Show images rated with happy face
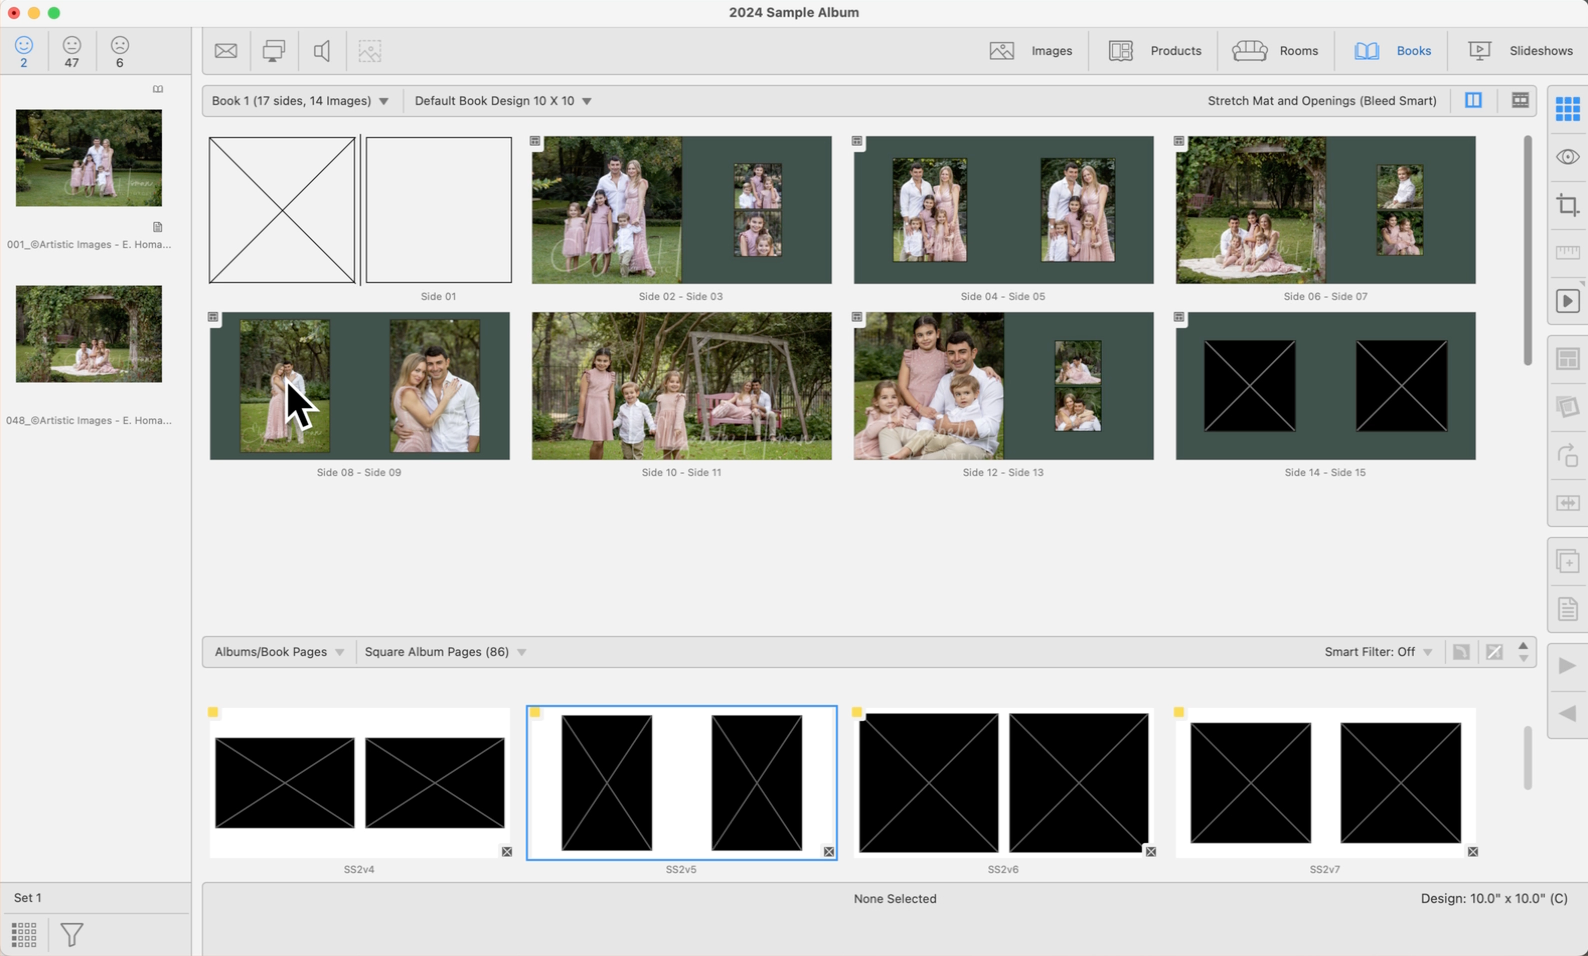 (24, 51)
